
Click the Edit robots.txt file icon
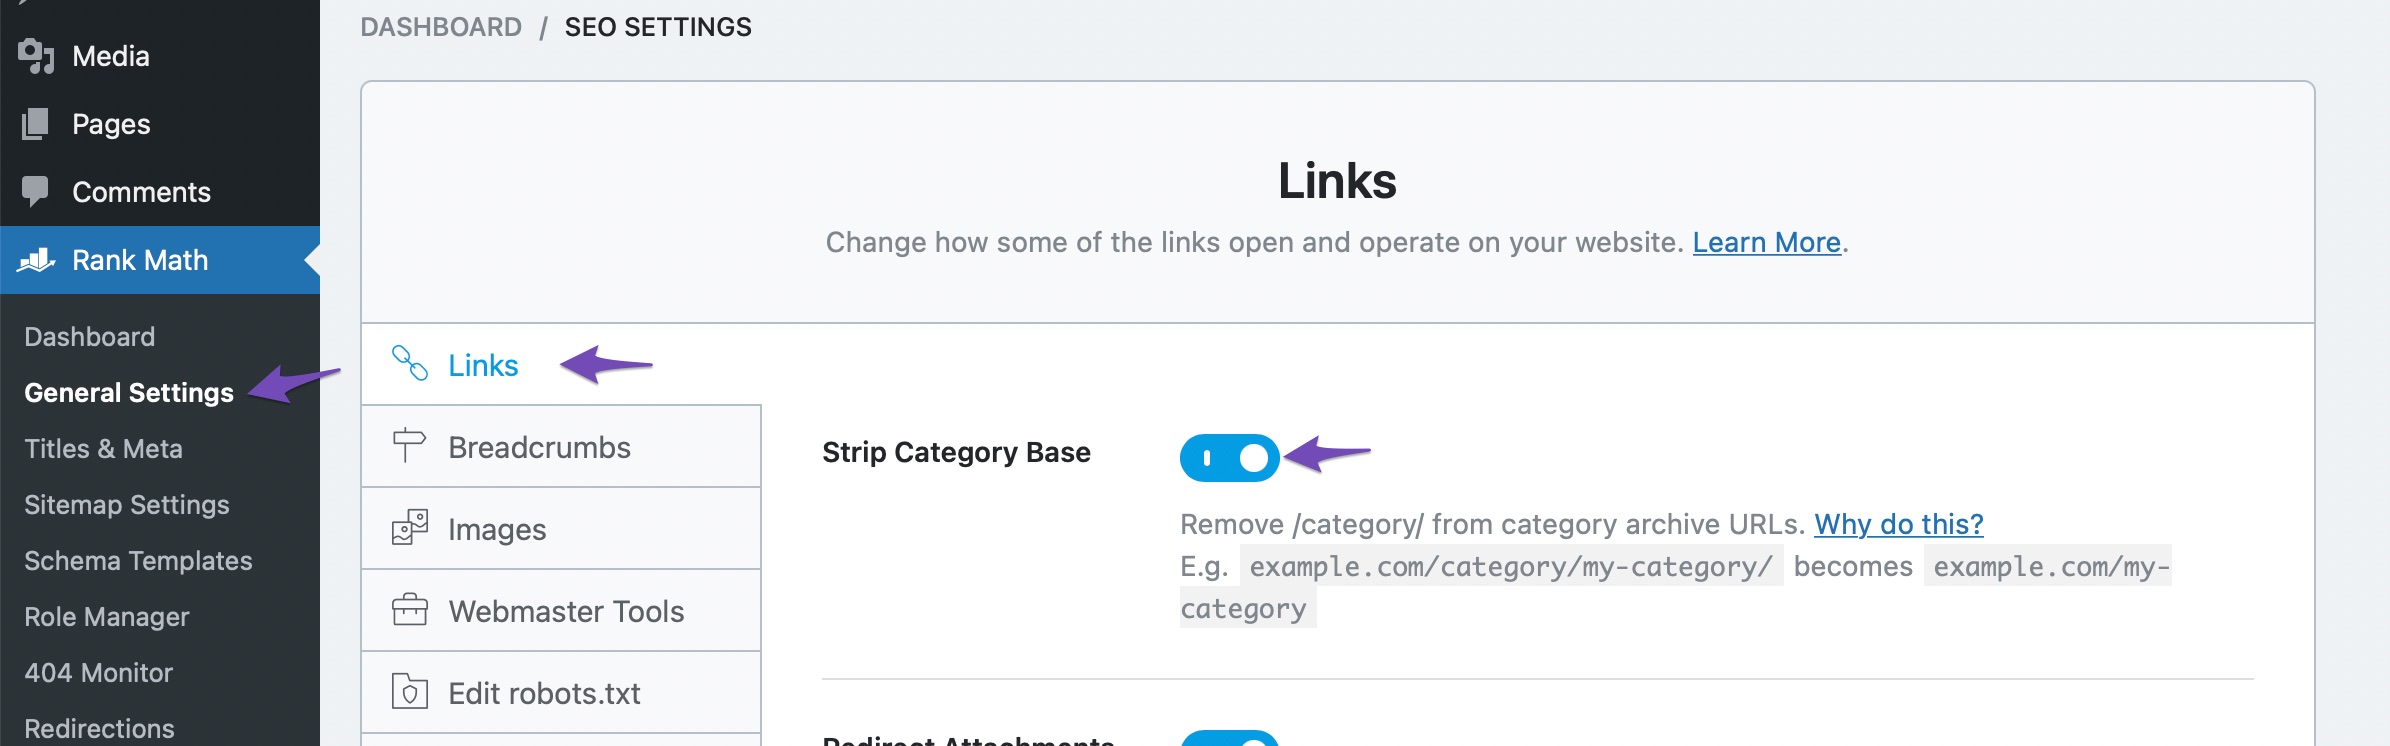pyautogui.click(x=409, y=692)
